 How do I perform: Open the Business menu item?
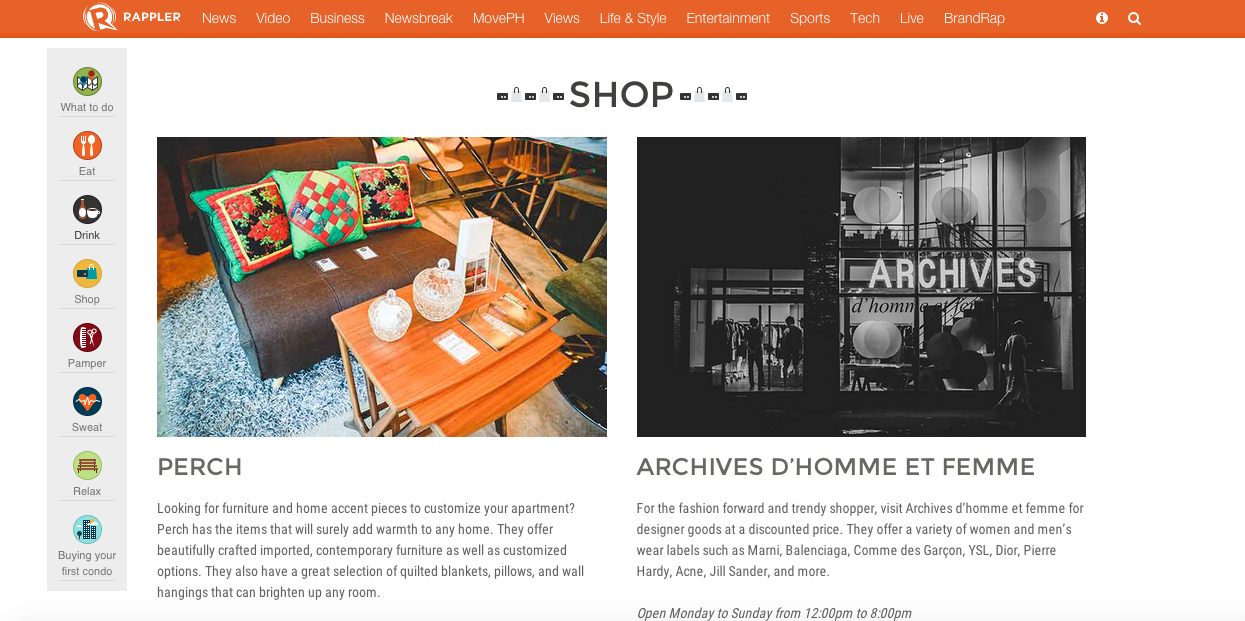(x=337, y=18)
